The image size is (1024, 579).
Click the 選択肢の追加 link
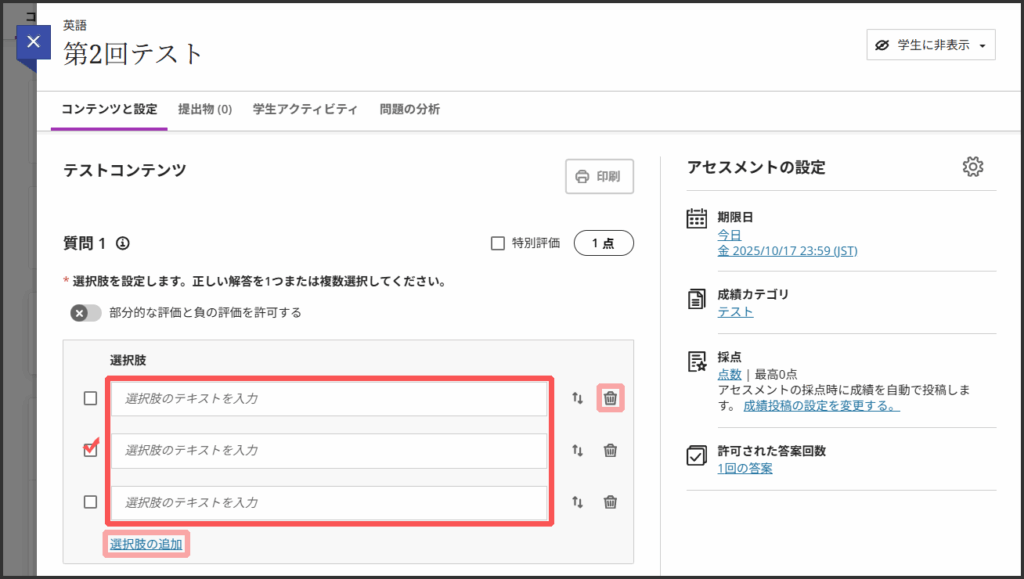pyautogui.click(x=146, y=544)
